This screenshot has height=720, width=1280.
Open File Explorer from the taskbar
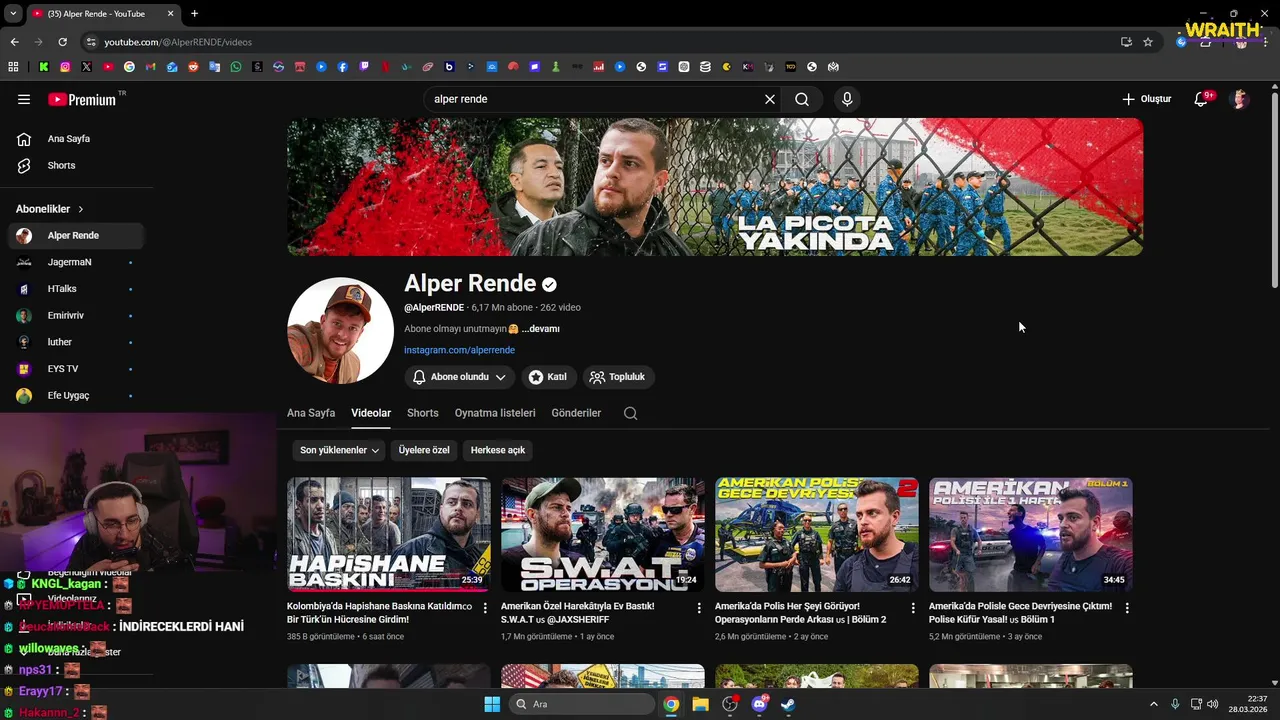point(700,704)
